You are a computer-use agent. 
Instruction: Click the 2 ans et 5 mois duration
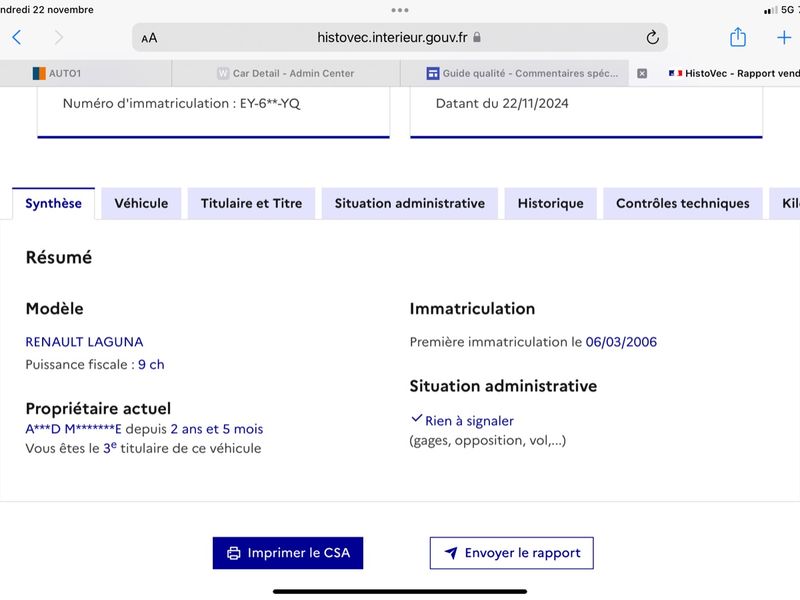[217, 429]
